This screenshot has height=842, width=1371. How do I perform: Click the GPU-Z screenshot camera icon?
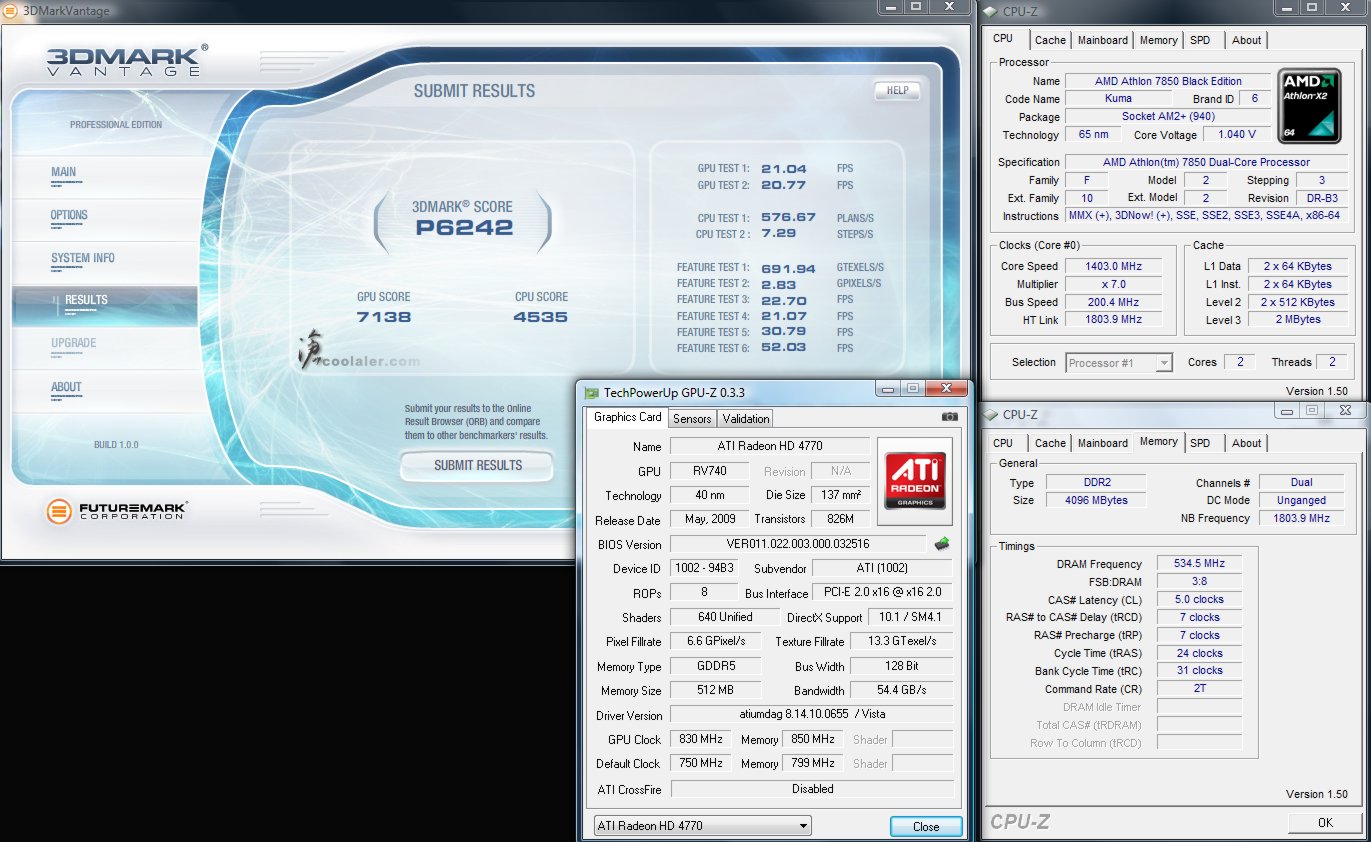tap(950, 417)
